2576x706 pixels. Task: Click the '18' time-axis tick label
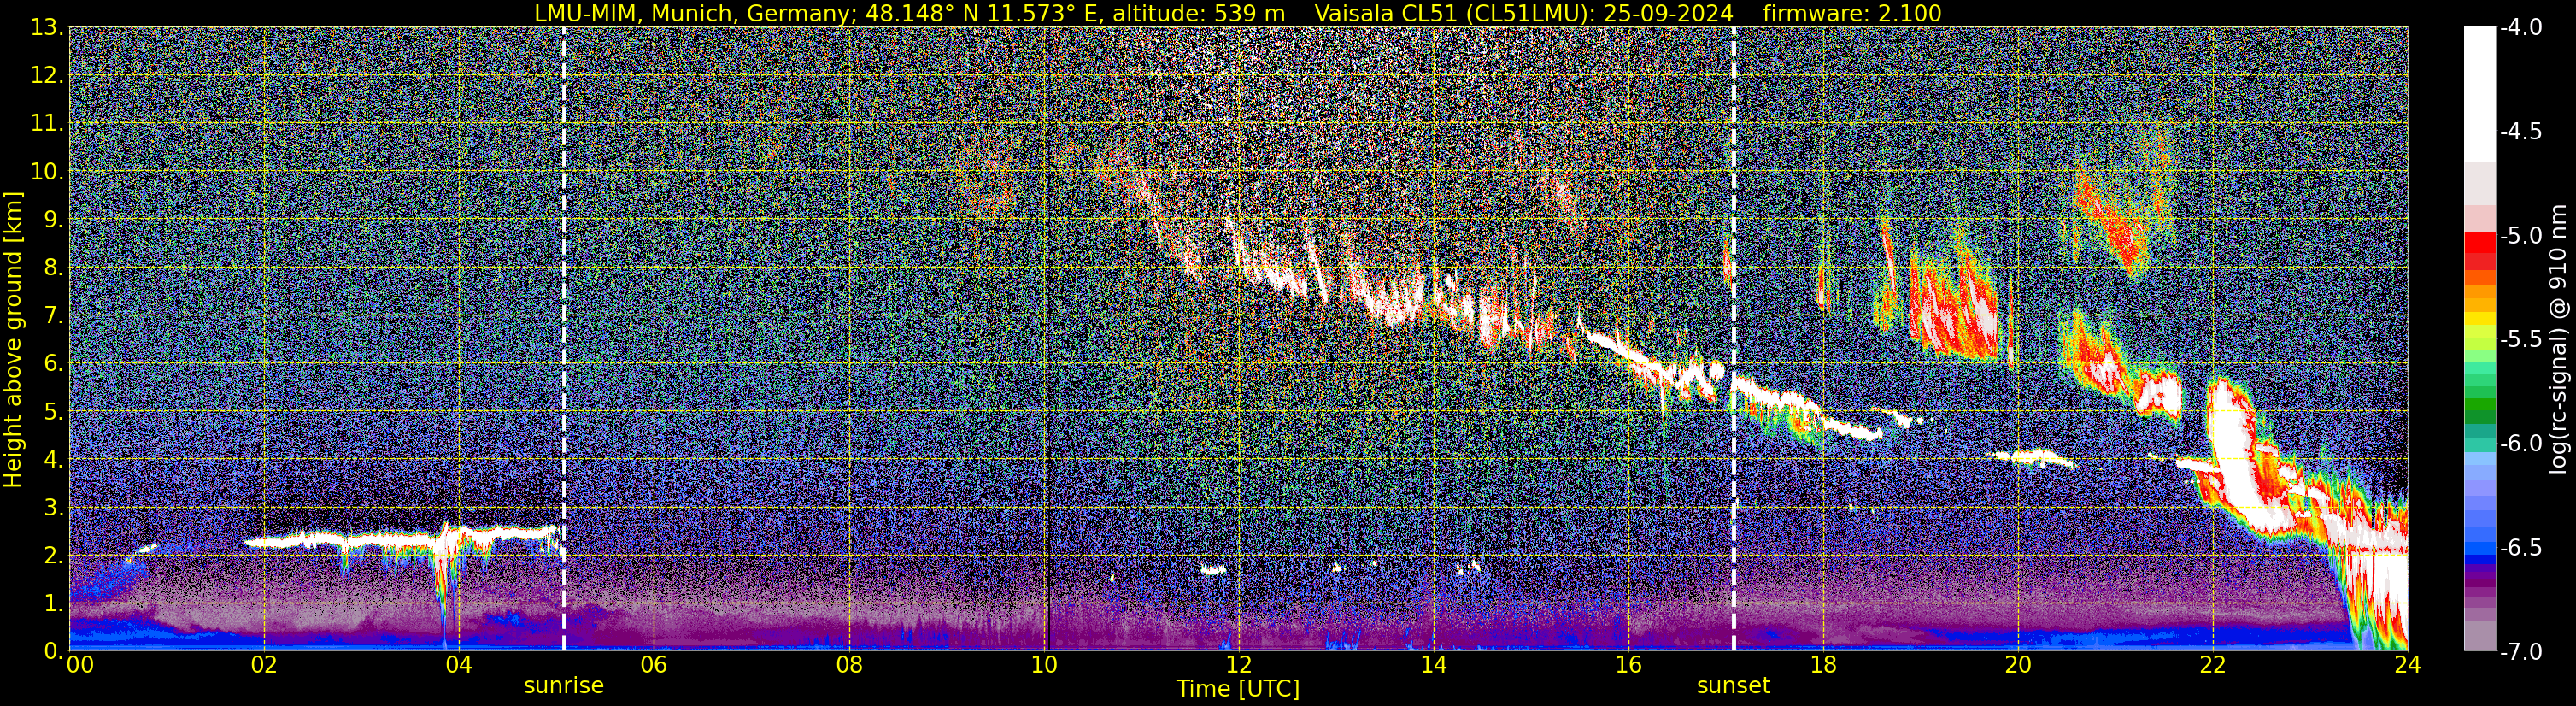1823,665
